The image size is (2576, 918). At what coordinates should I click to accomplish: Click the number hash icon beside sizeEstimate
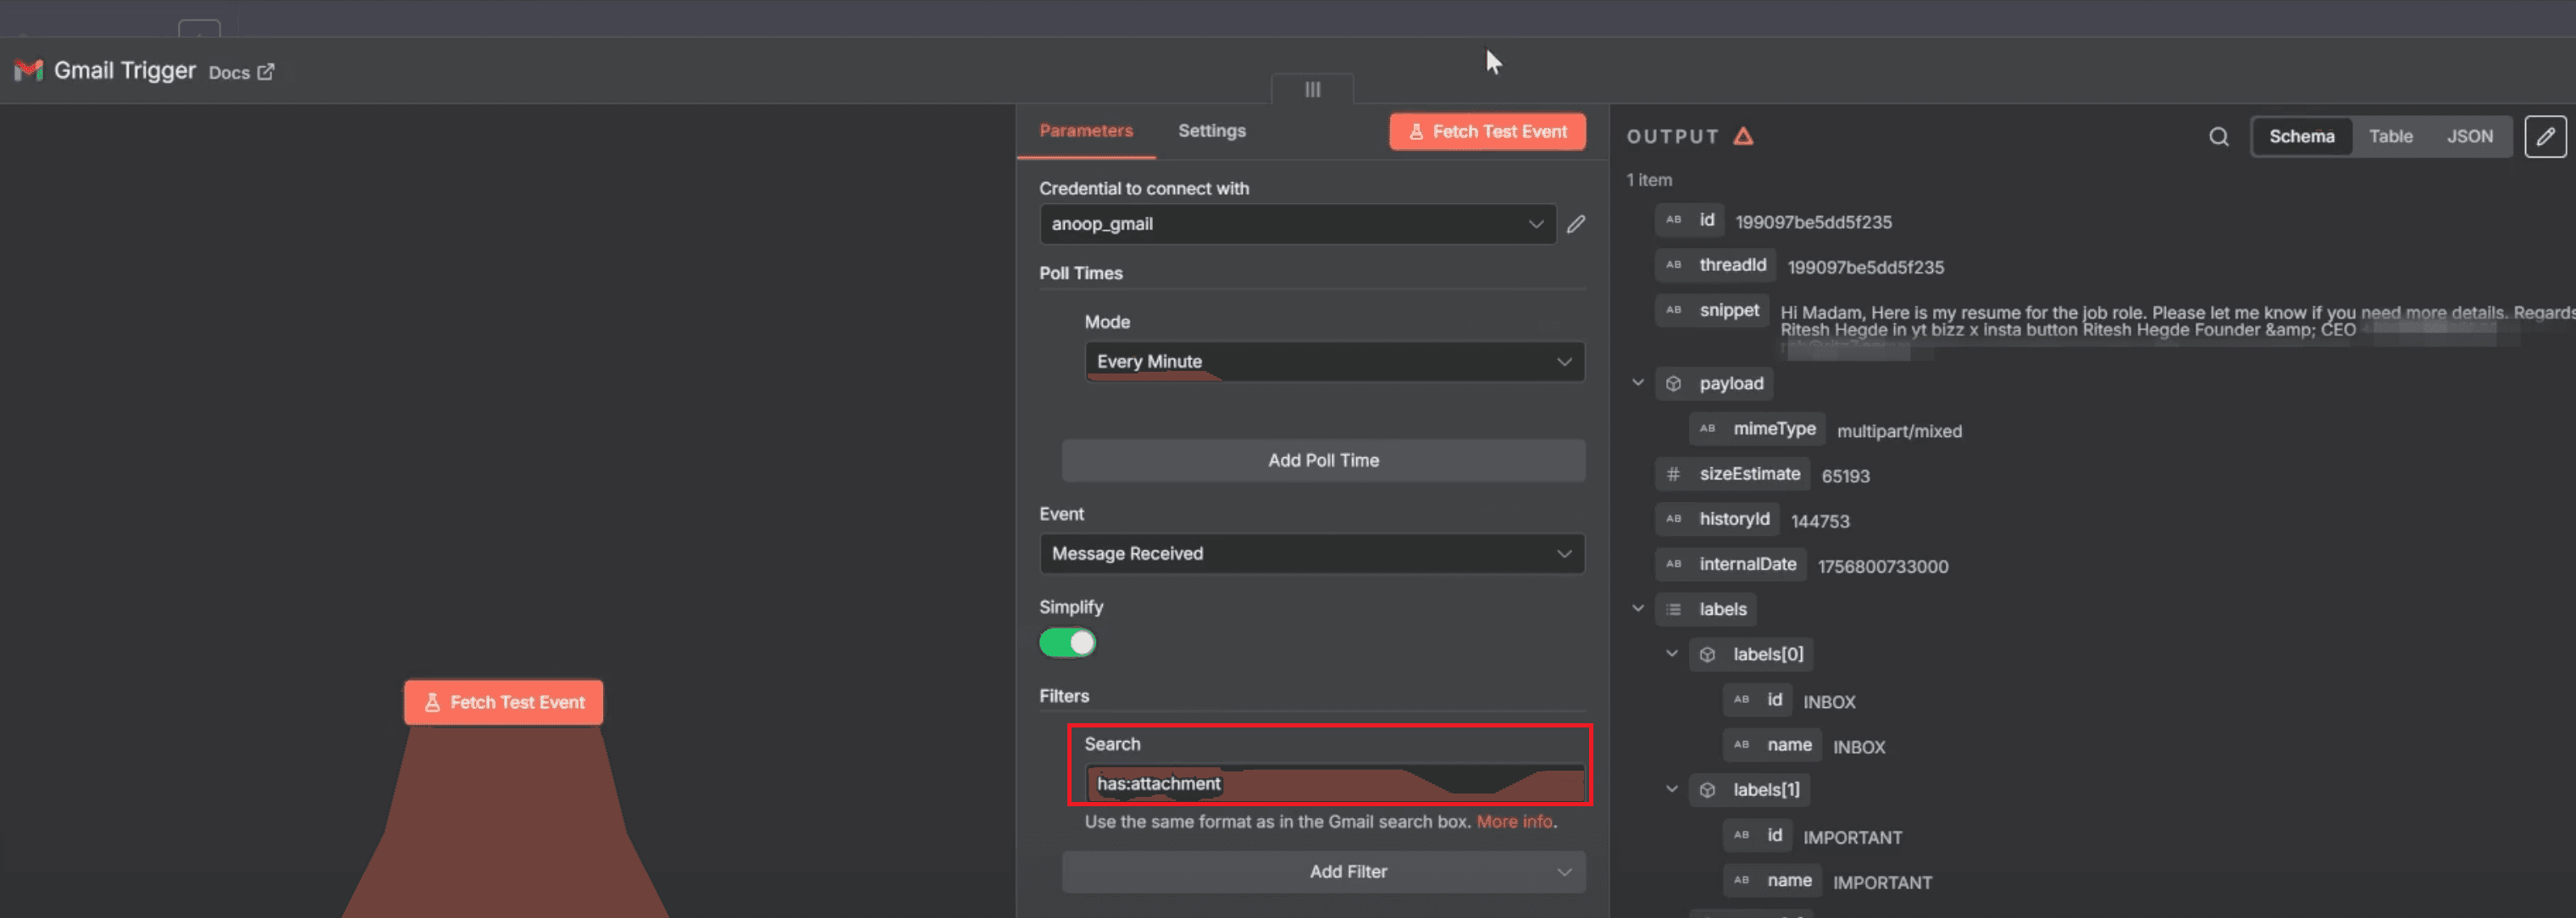point(1674,474)
